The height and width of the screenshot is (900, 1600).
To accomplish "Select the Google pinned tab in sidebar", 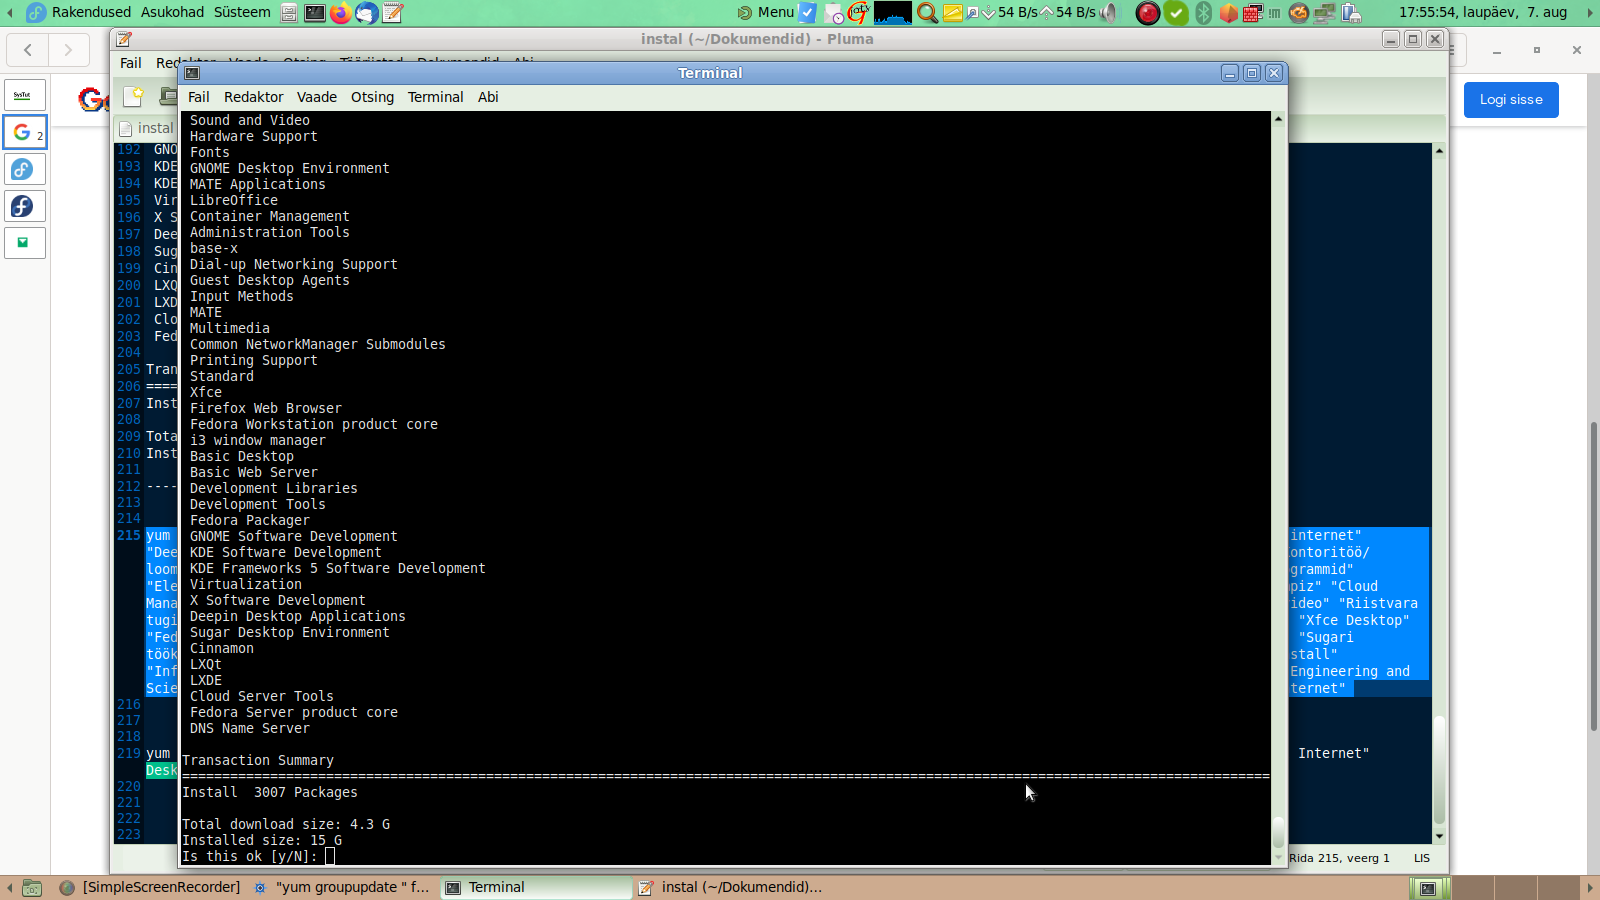I will [x=25, y=132].
